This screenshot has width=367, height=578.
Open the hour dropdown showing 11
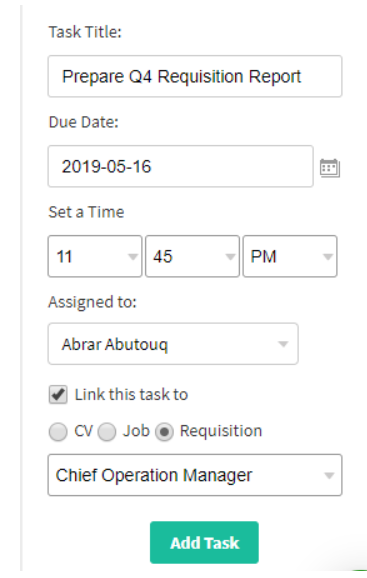95,256
